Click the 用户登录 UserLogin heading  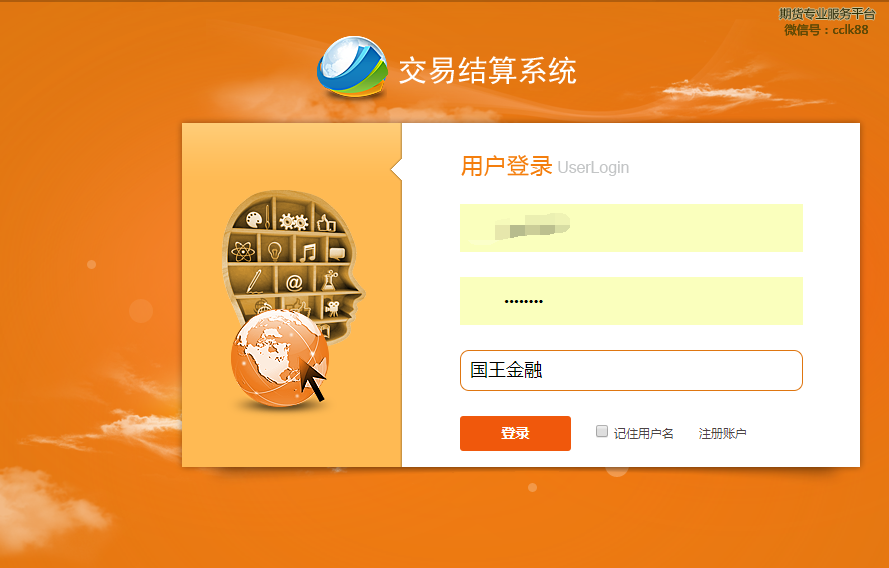click(x=544, y=167)
